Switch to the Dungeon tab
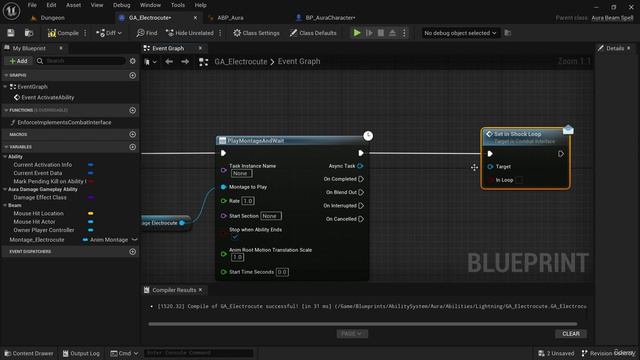 52,18
